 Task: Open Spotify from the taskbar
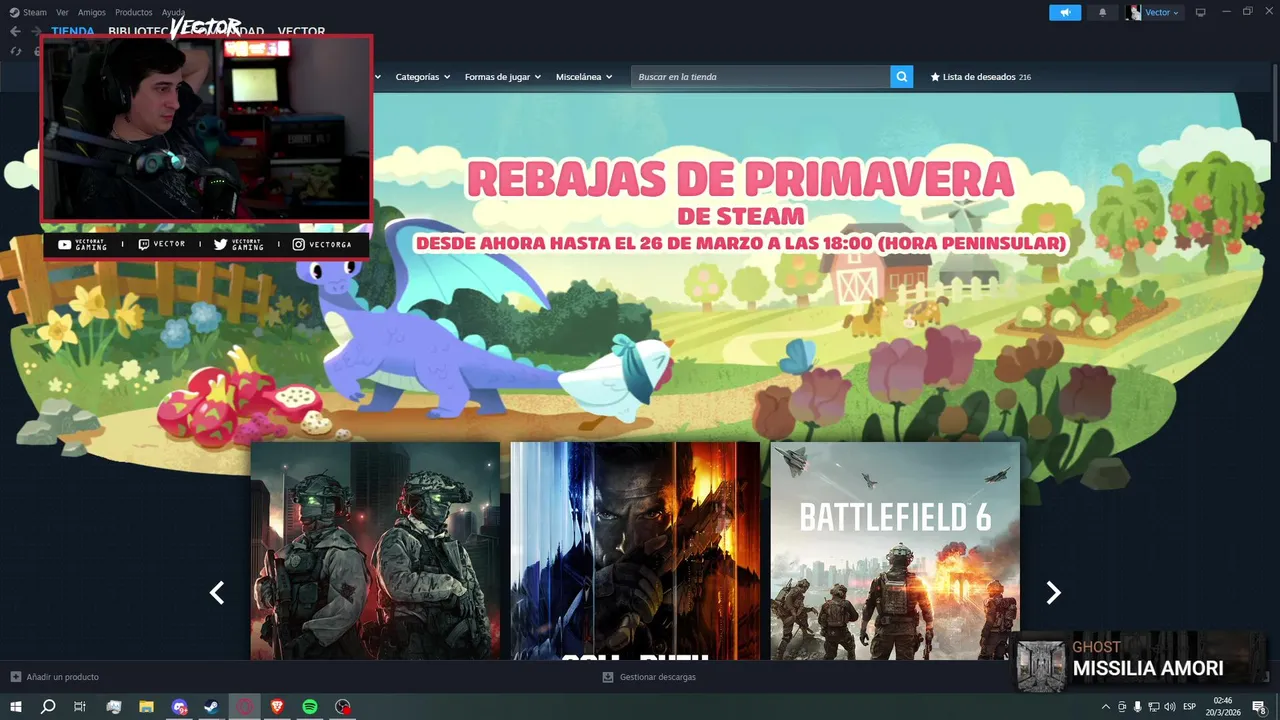click(x=310, y=707)
